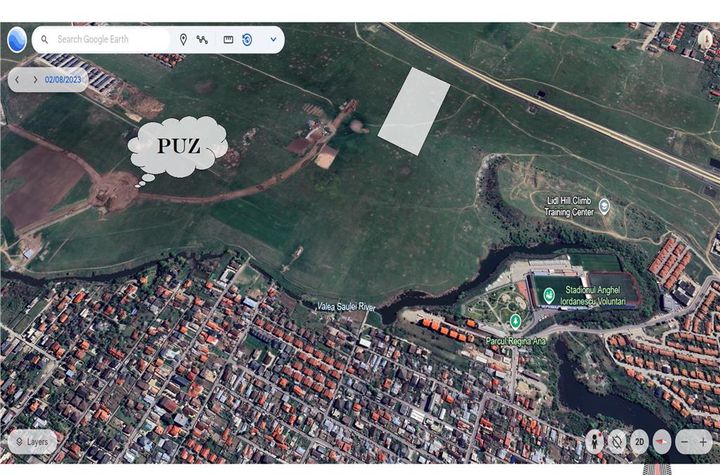Viewport: 720px width, 475px height.
Task: Click the Parcul Regina Ana place marker
Action: pyautogui.click(x=515, y=321)
